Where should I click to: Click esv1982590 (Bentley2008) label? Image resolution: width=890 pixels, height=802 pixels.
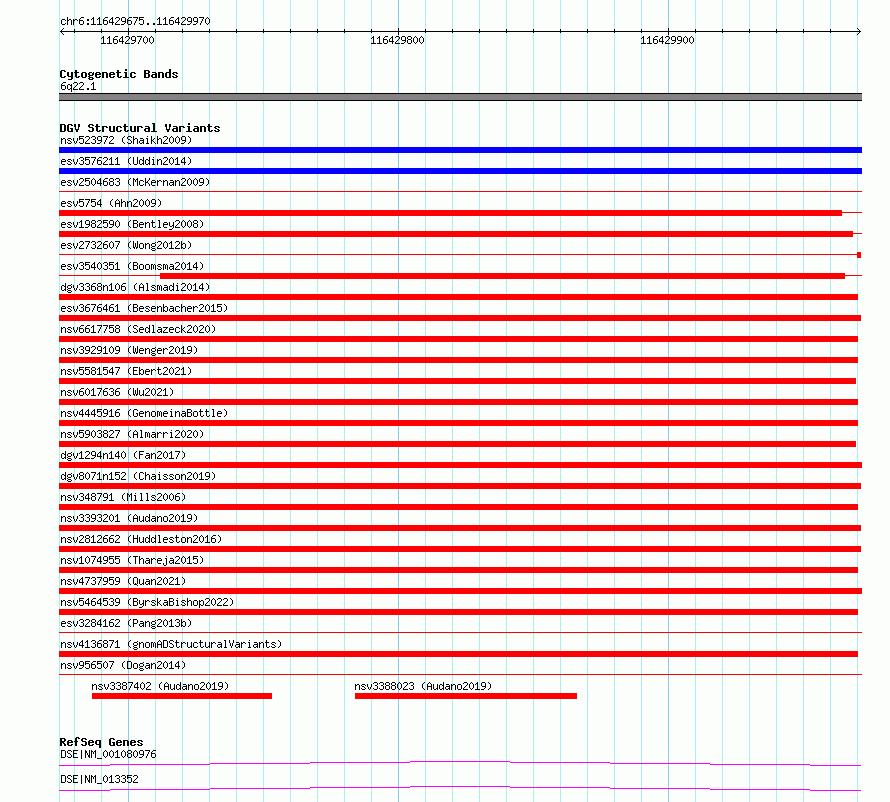point(132,224)
